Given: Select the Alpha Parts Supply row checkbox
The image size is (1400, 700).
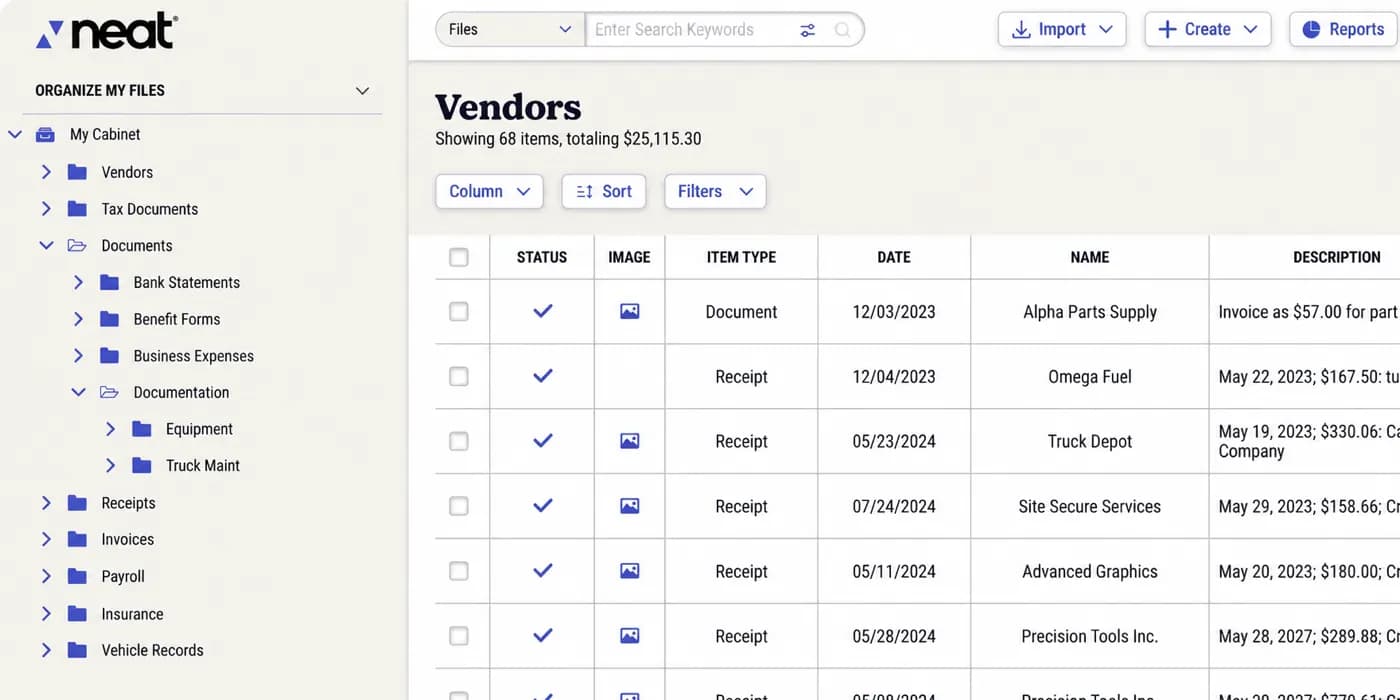Looking at the screenshot, I should pyautogui.click(x=459, y=311).
